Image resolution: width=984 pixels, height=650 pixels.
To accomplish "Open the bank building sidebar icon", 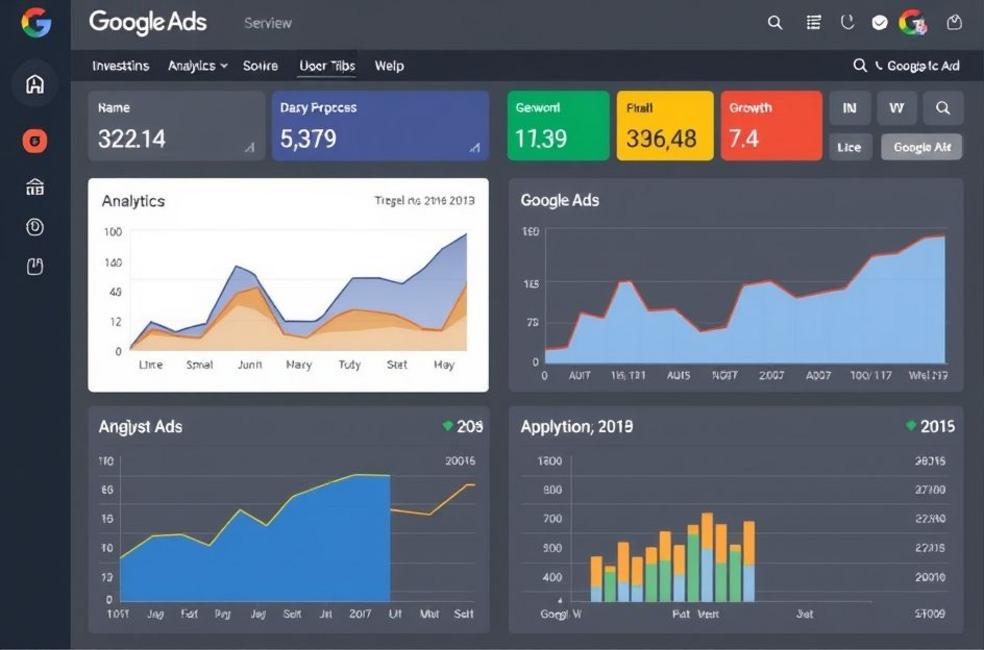I will (35, 187).
